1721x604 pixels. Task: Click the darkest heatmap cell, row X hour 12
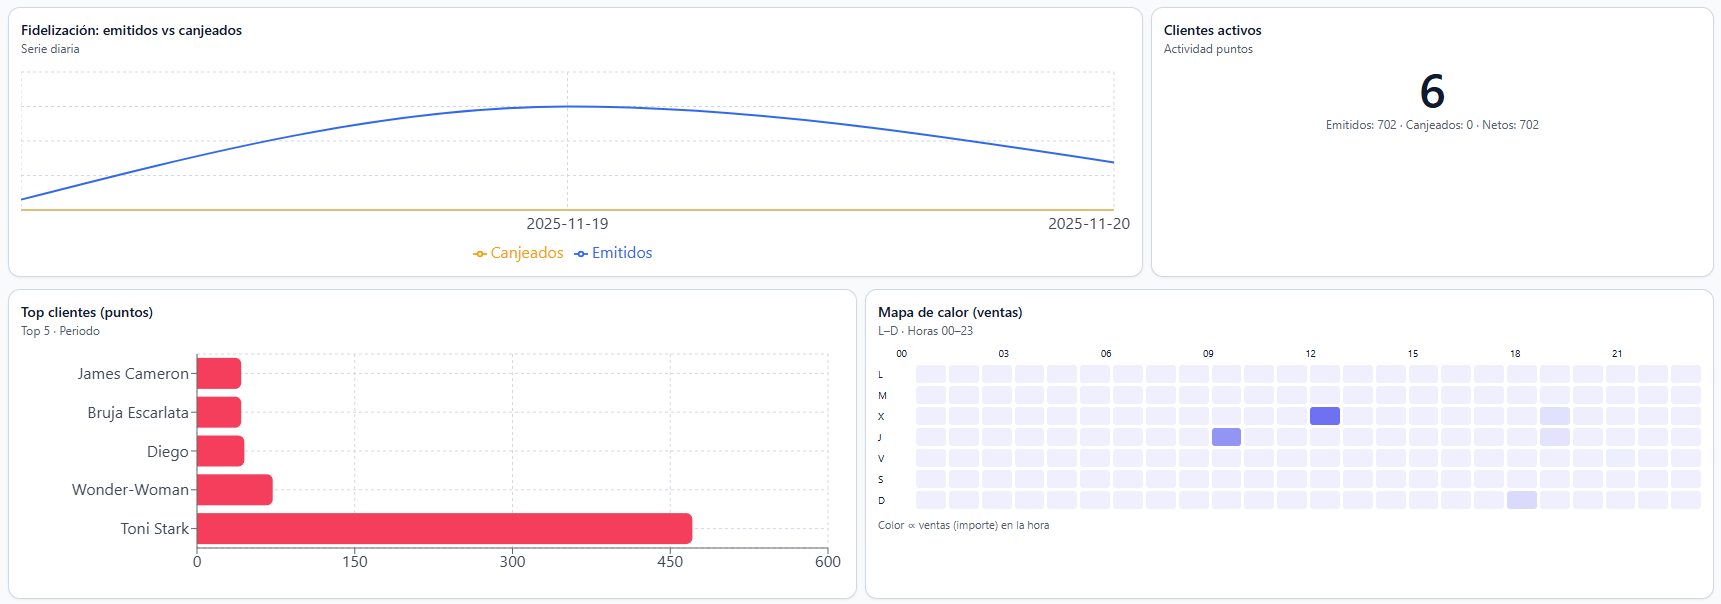tap(1324, 416)
